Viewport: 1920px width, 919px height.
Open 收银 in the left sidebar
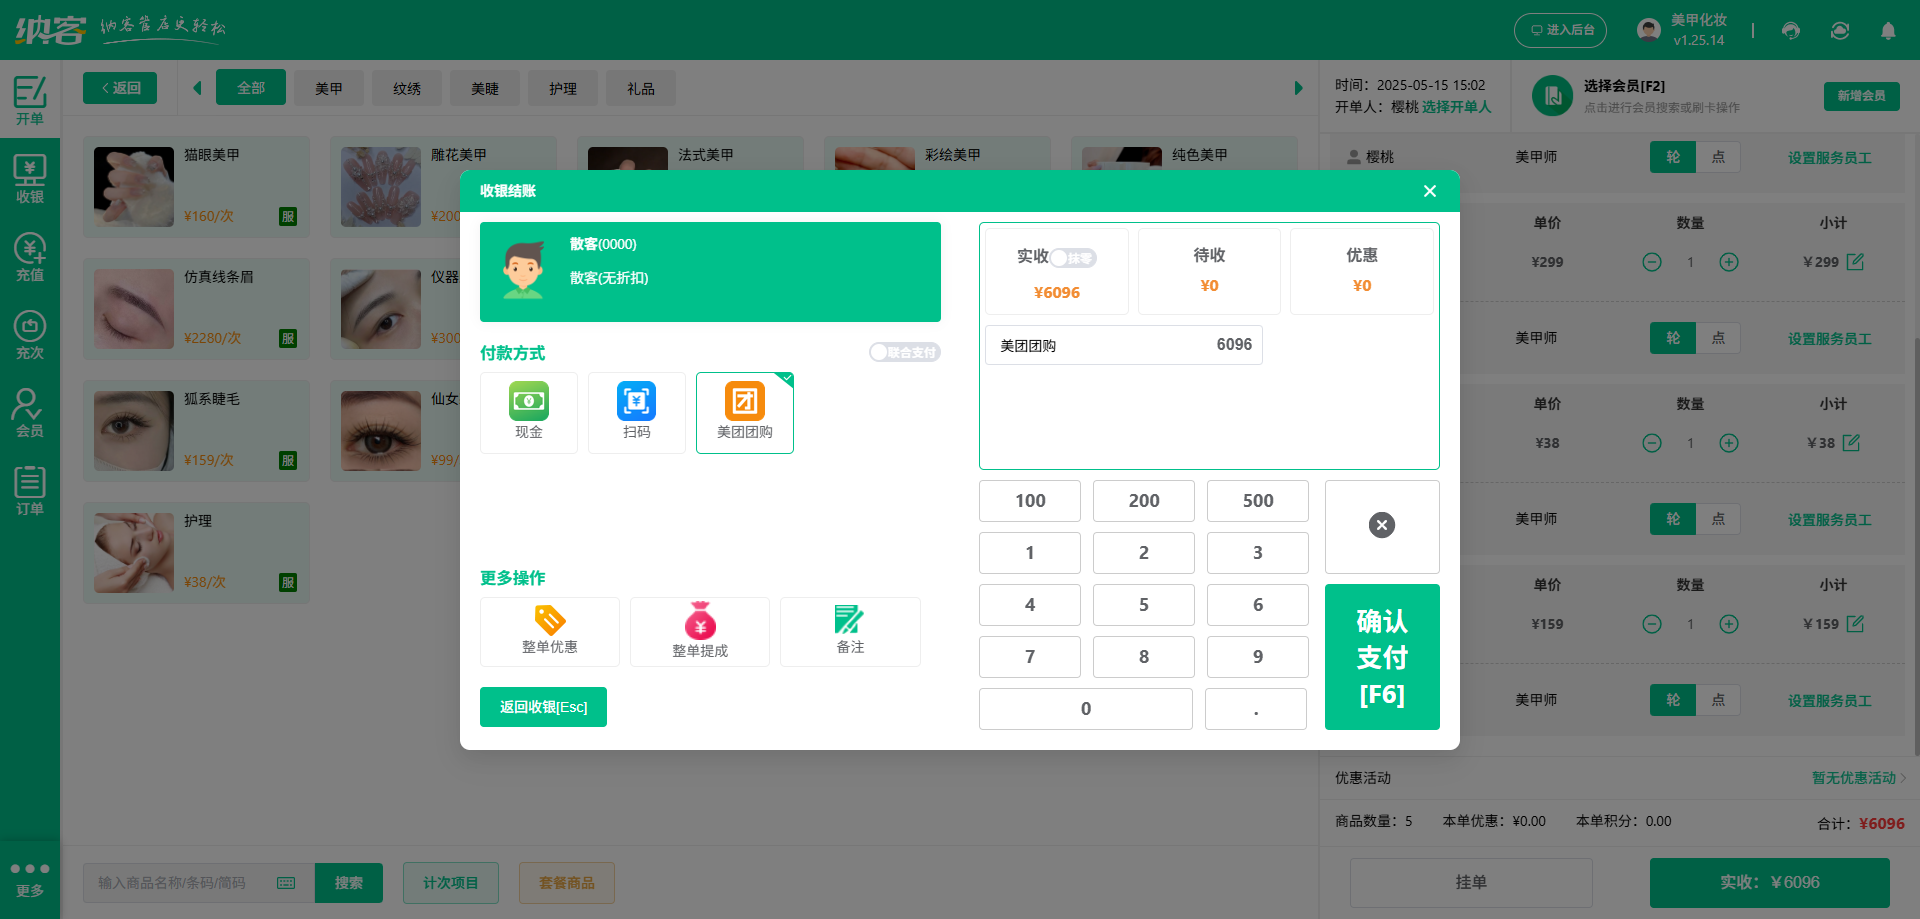(x=30, y=179)
